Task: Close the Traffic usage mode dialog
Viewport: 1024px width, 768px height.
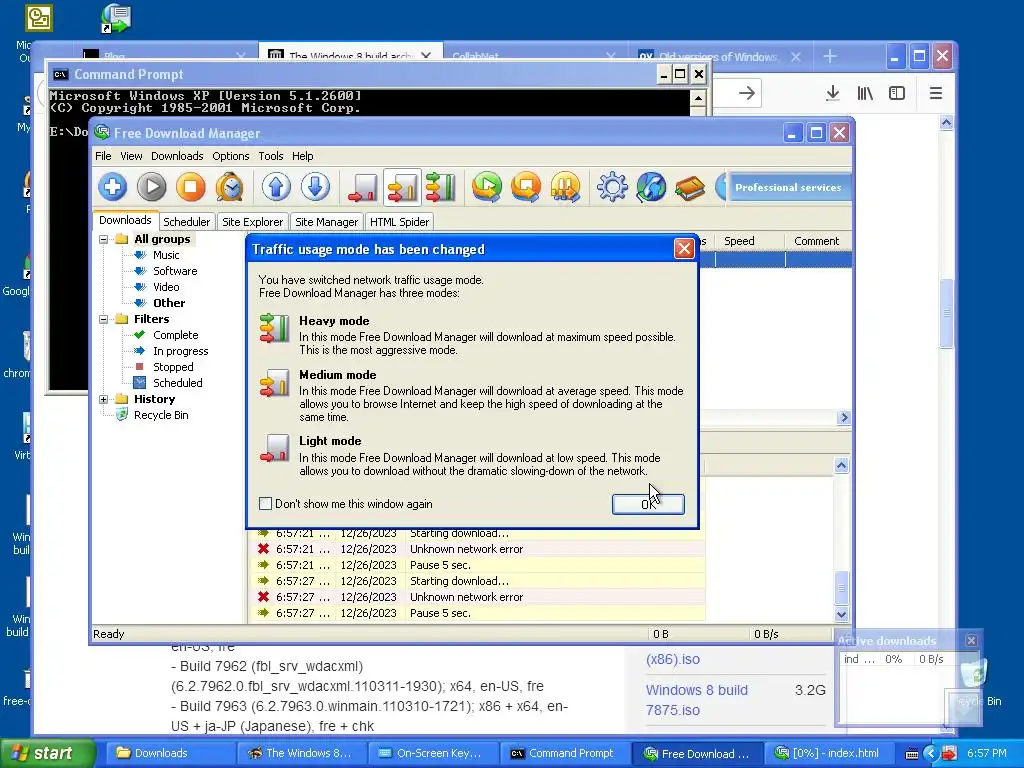Action: point(684,249)
